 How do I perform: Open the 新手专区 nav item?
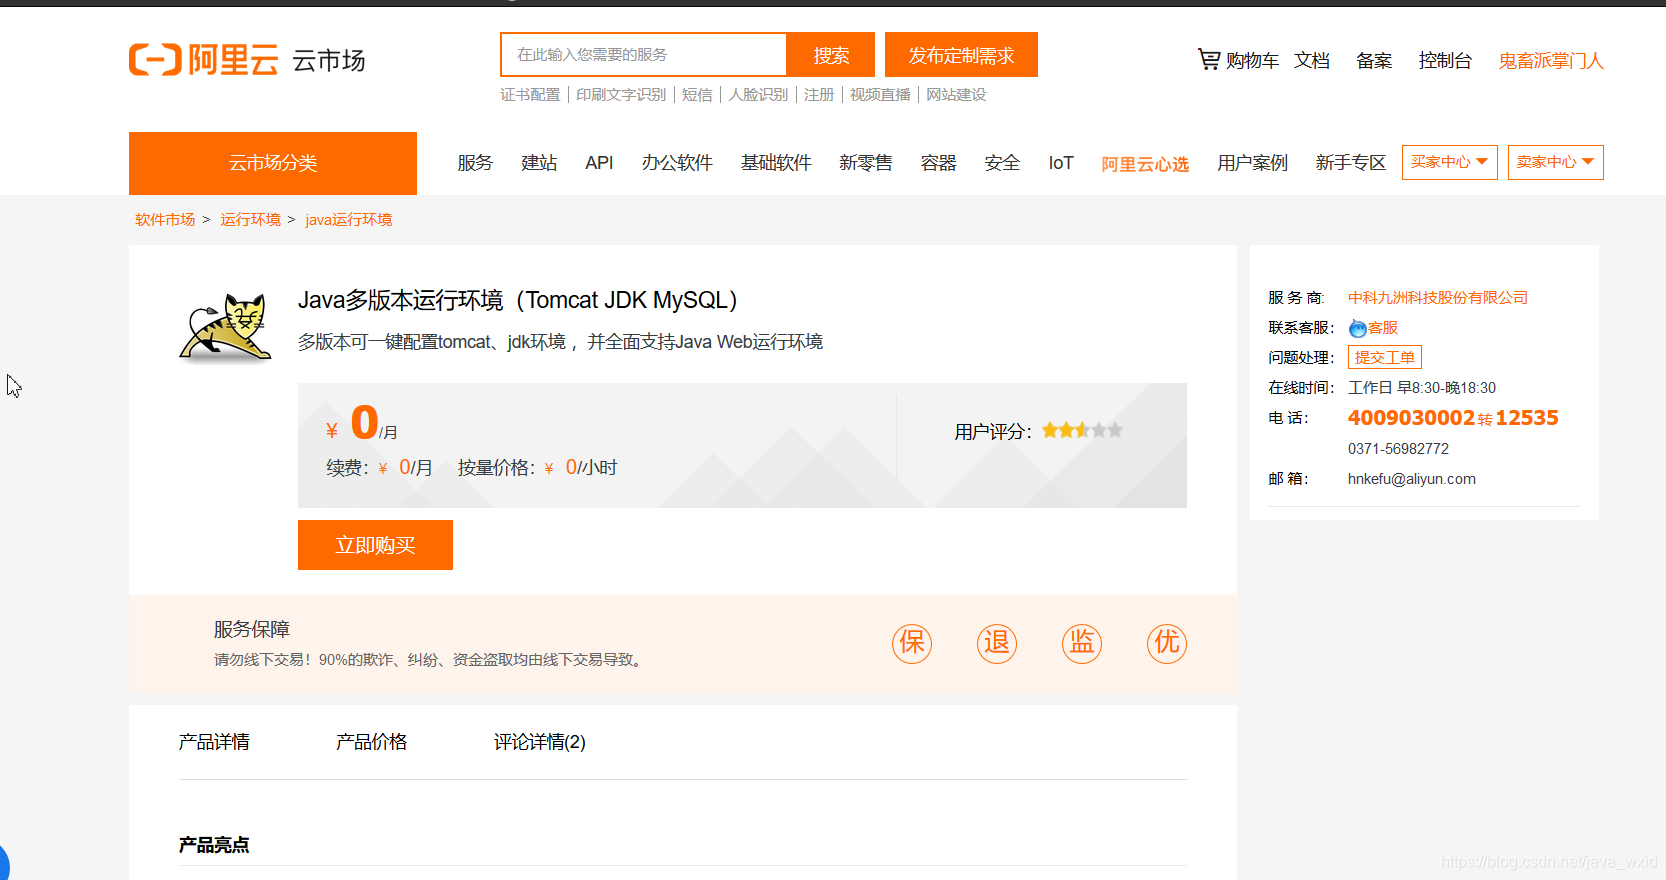[1351, 163]
